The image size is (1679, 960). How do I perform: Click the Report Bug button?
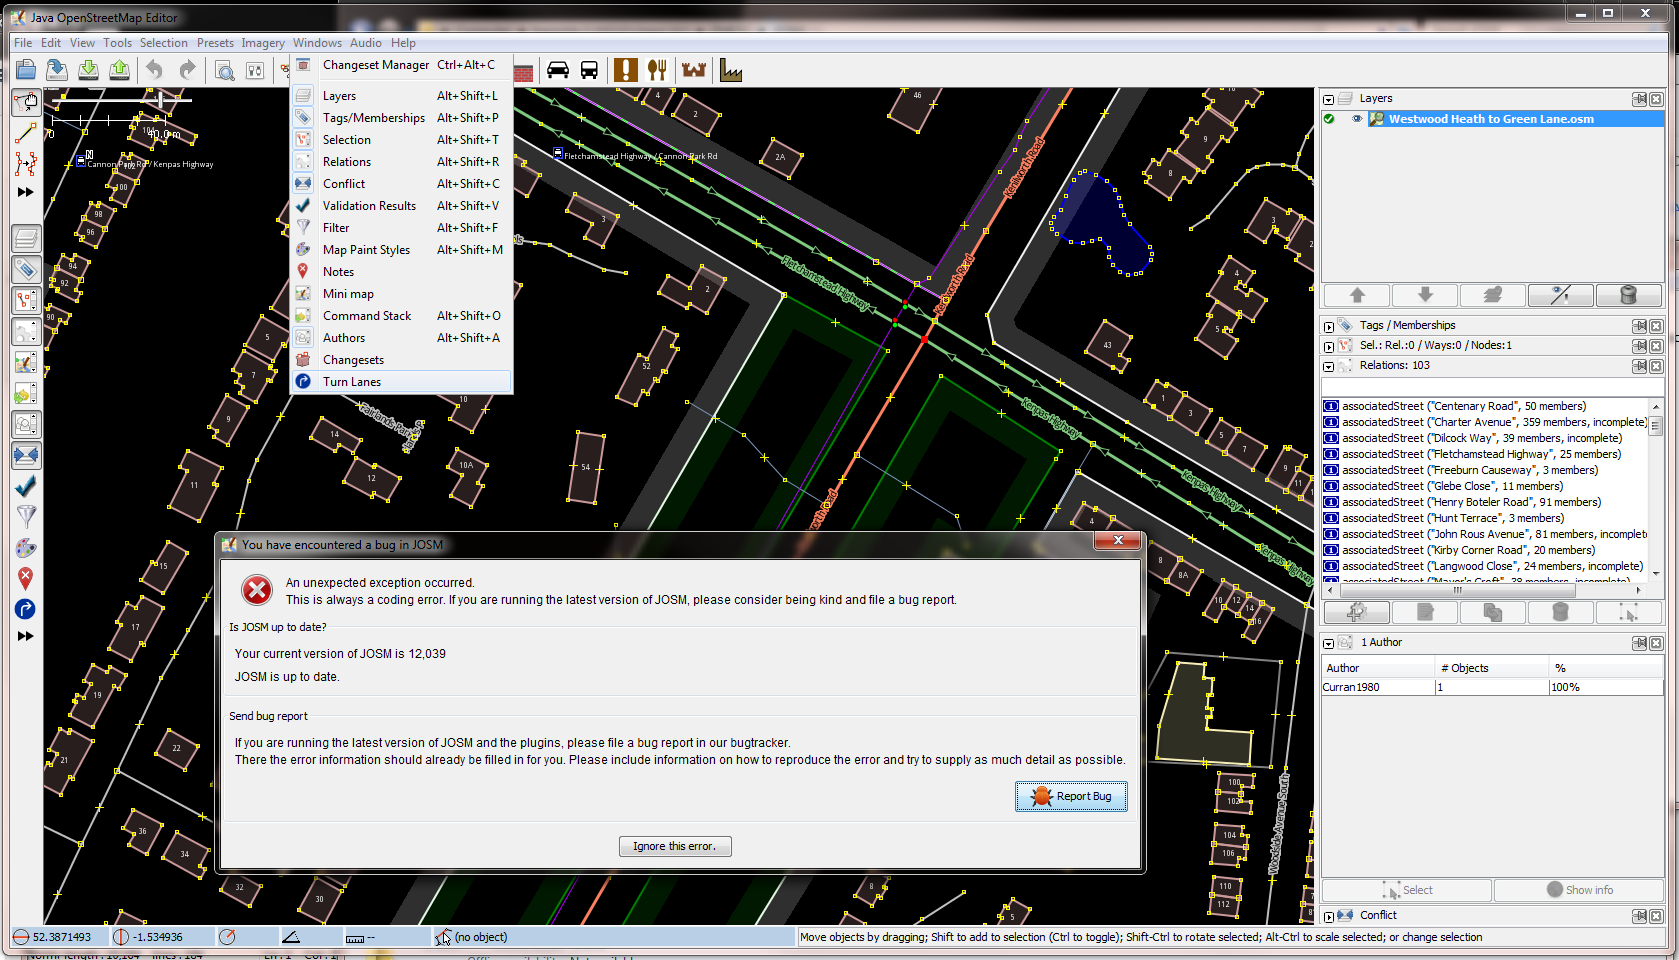click(x=1071, y=796)
